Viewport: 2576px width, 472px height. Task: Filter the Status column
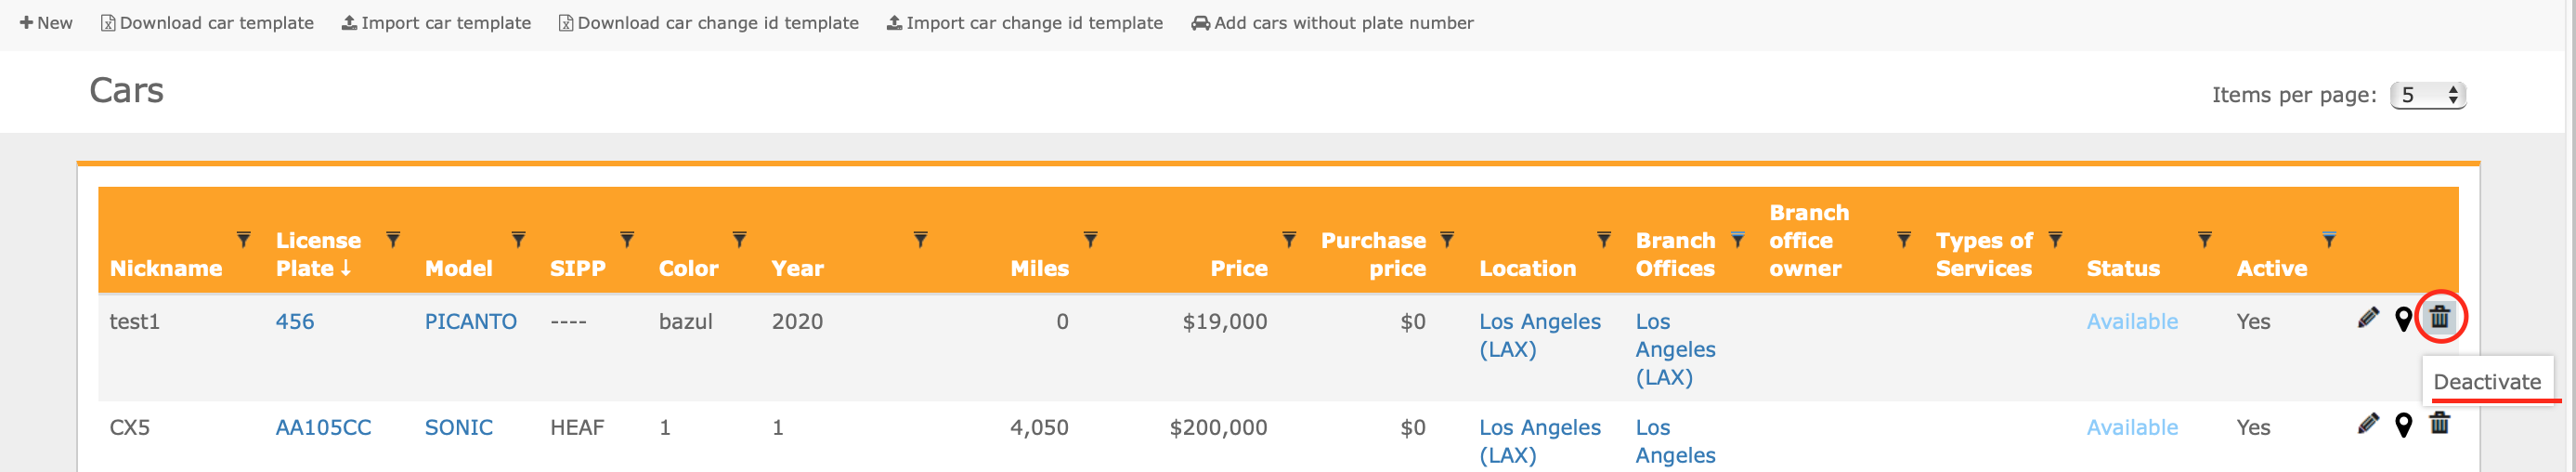pos(2204,240)
